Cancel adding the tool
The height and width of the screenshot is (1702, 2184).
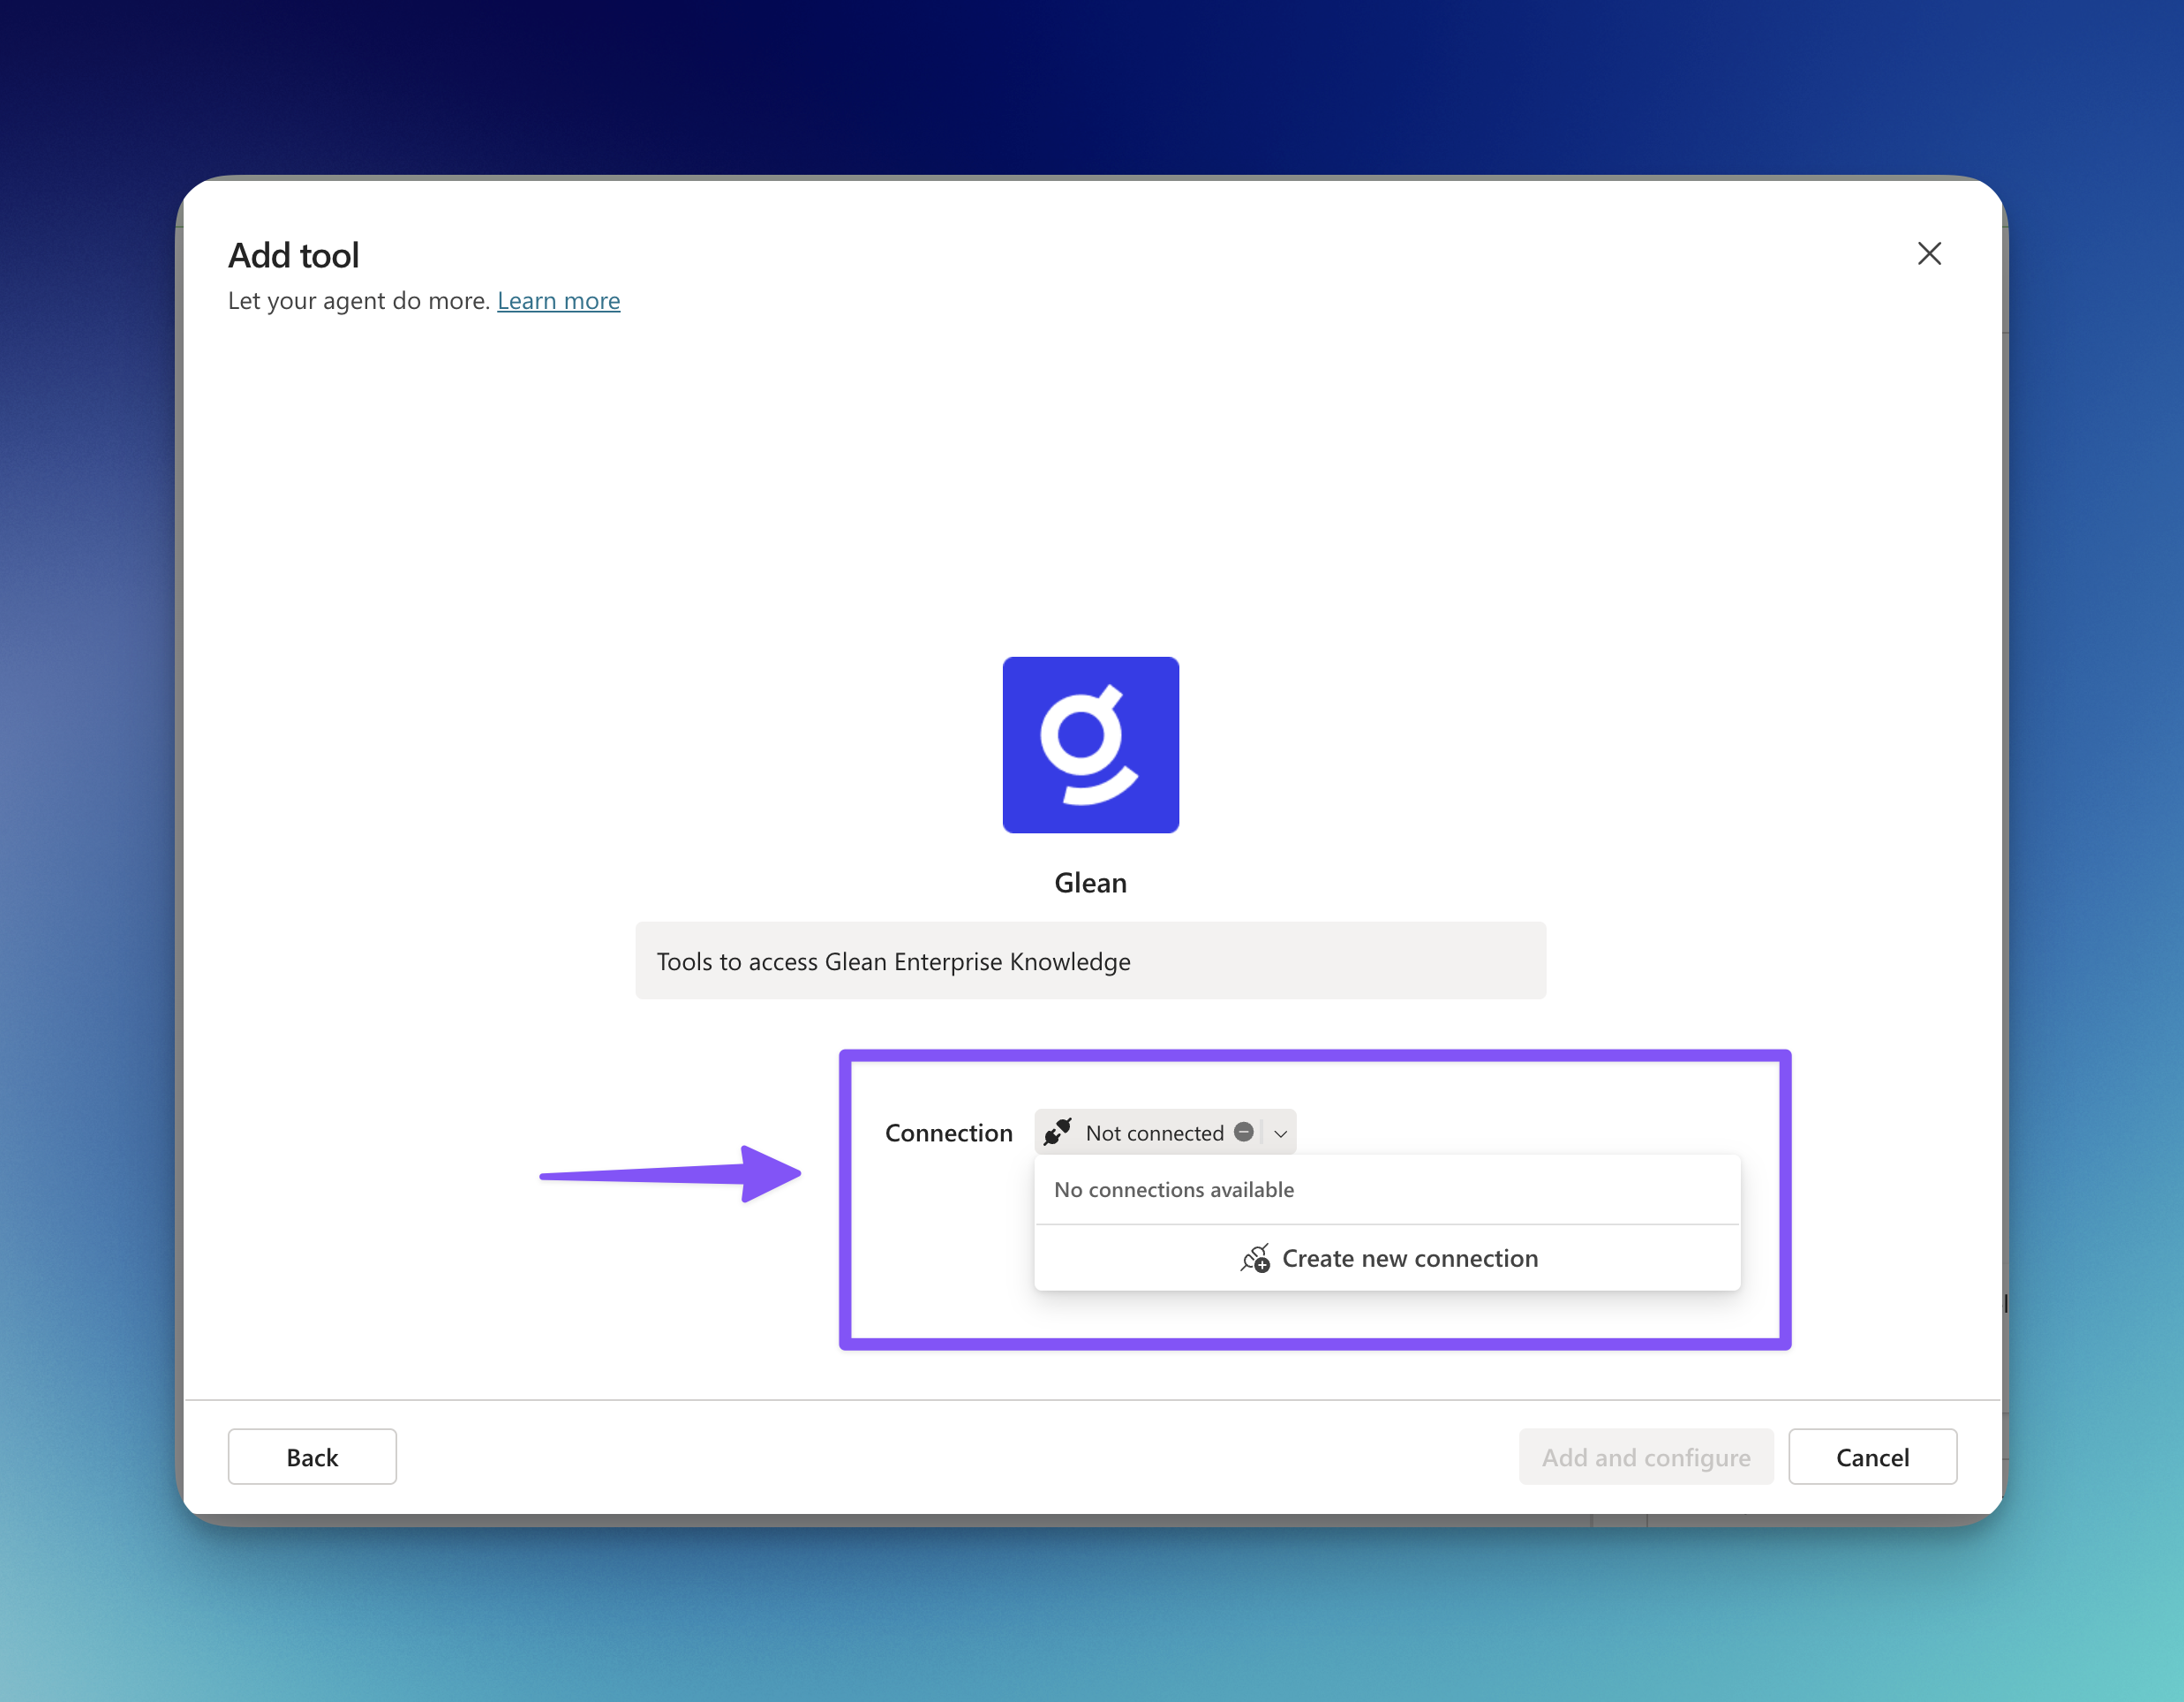(x=1872, y=1457)
